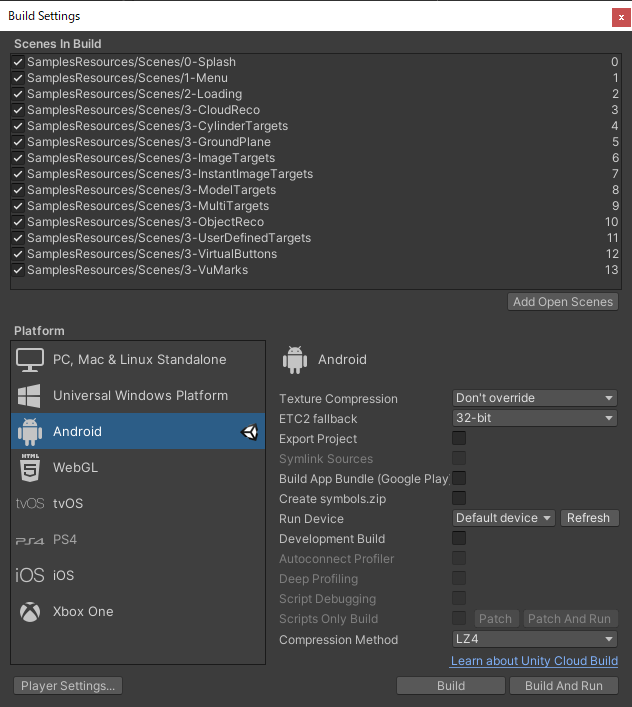Open the ETC2 fallback dropdown
Viewport: 632px width, 707px height.
click(x=535, y=418)
